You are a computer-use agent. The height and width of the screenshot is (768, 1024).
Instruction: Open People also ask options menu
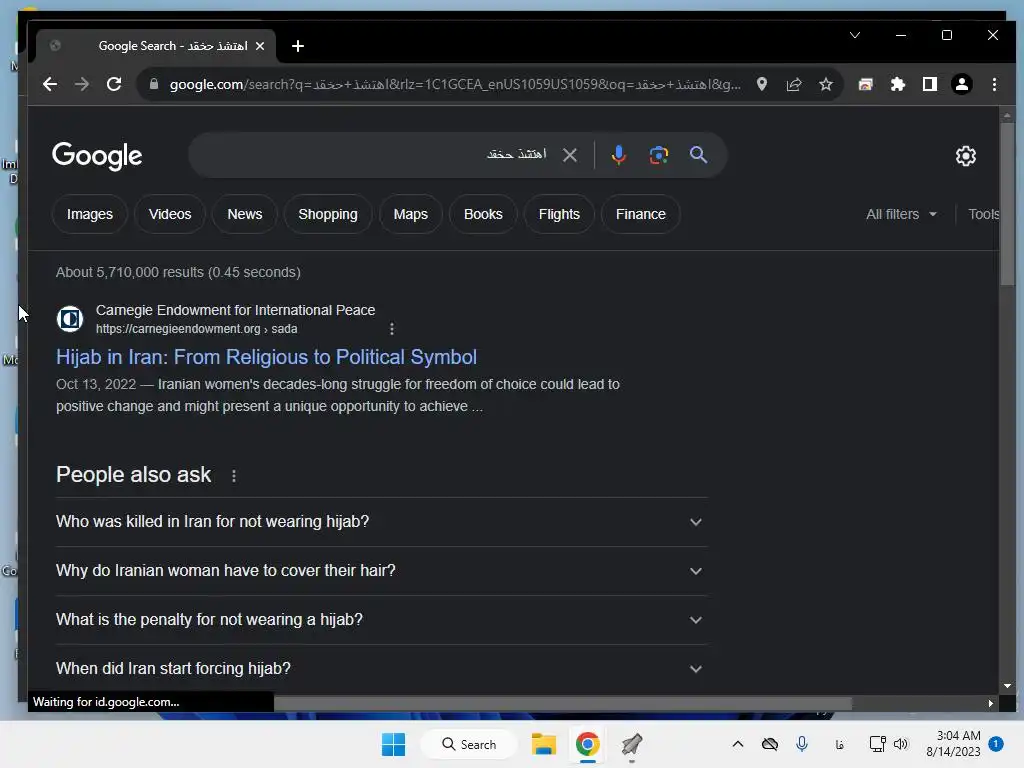[234, 476]
